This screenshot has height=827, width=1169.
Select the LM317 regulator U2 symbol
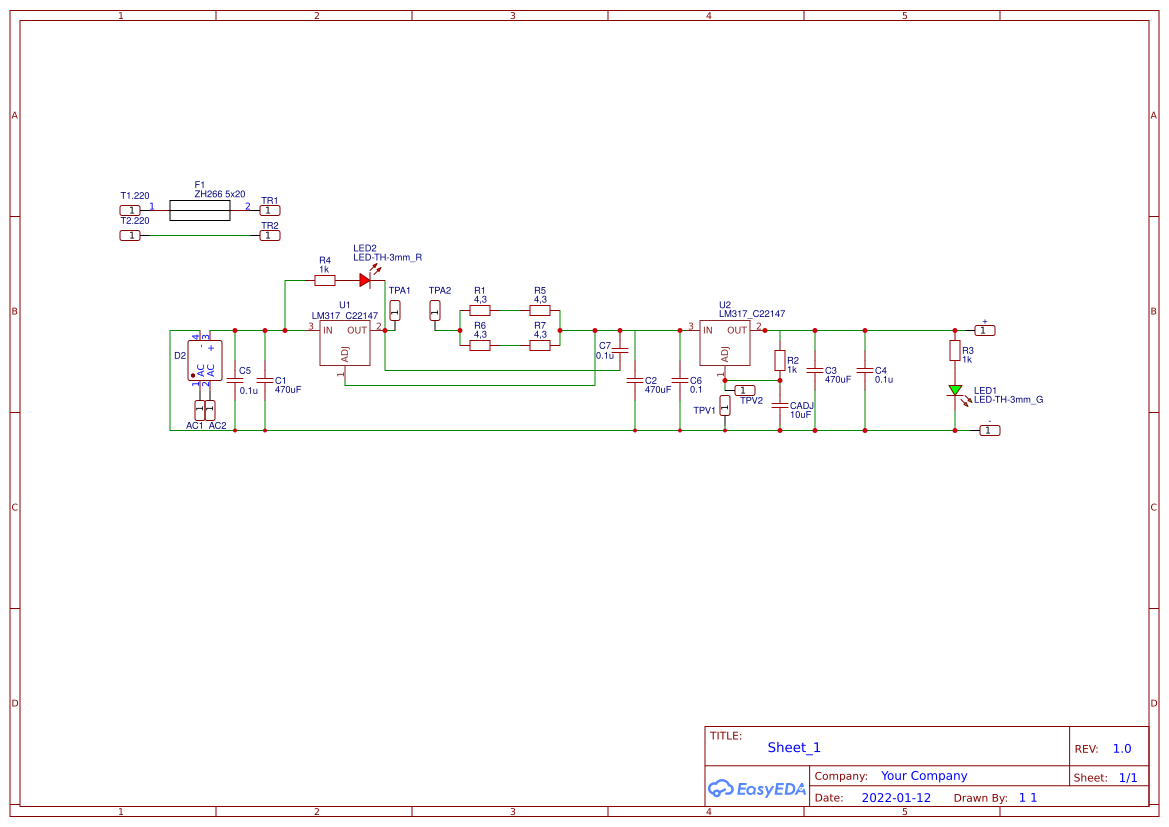pos(723,341)
